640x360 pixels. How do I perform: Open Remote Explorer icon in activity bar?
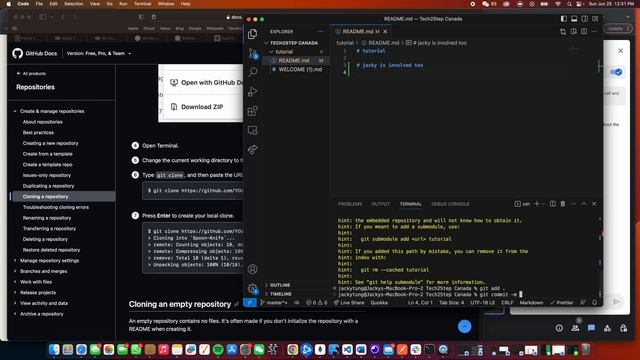[253, 131]
